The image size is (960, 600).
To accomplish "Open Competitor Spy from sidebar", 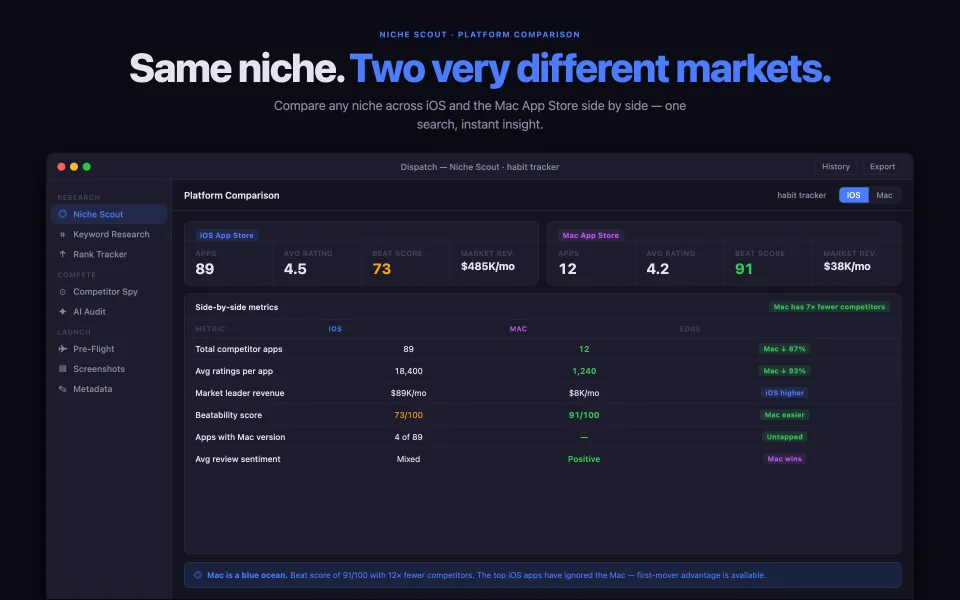I will (109, 292).
